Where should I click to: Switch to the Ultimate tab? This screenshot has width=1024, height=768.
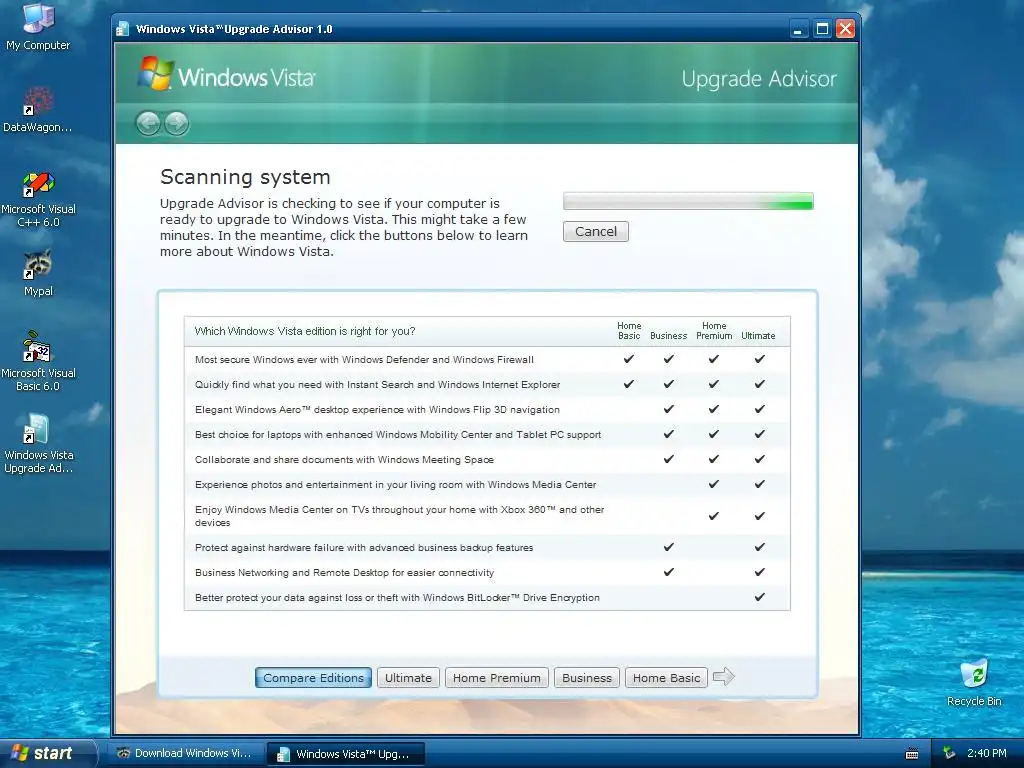point(408,678)
